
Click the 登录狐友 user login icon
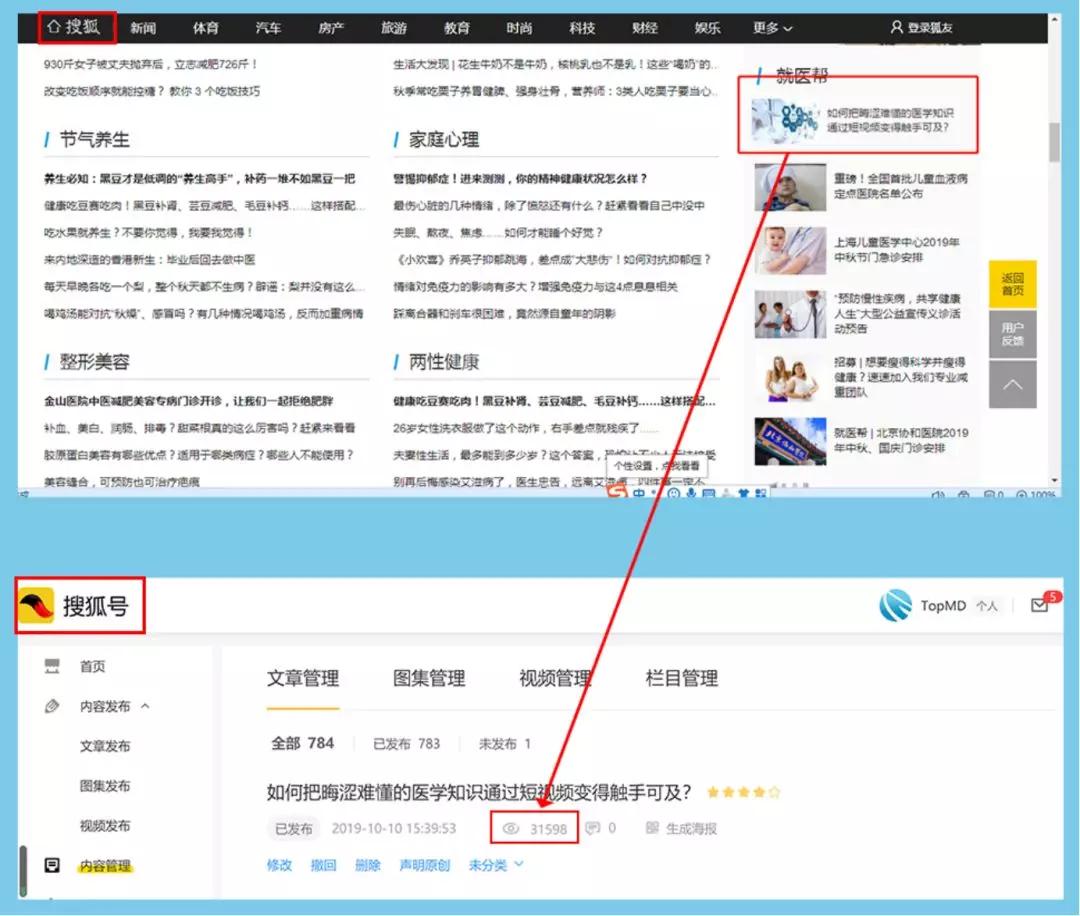(x=896, y=28)
